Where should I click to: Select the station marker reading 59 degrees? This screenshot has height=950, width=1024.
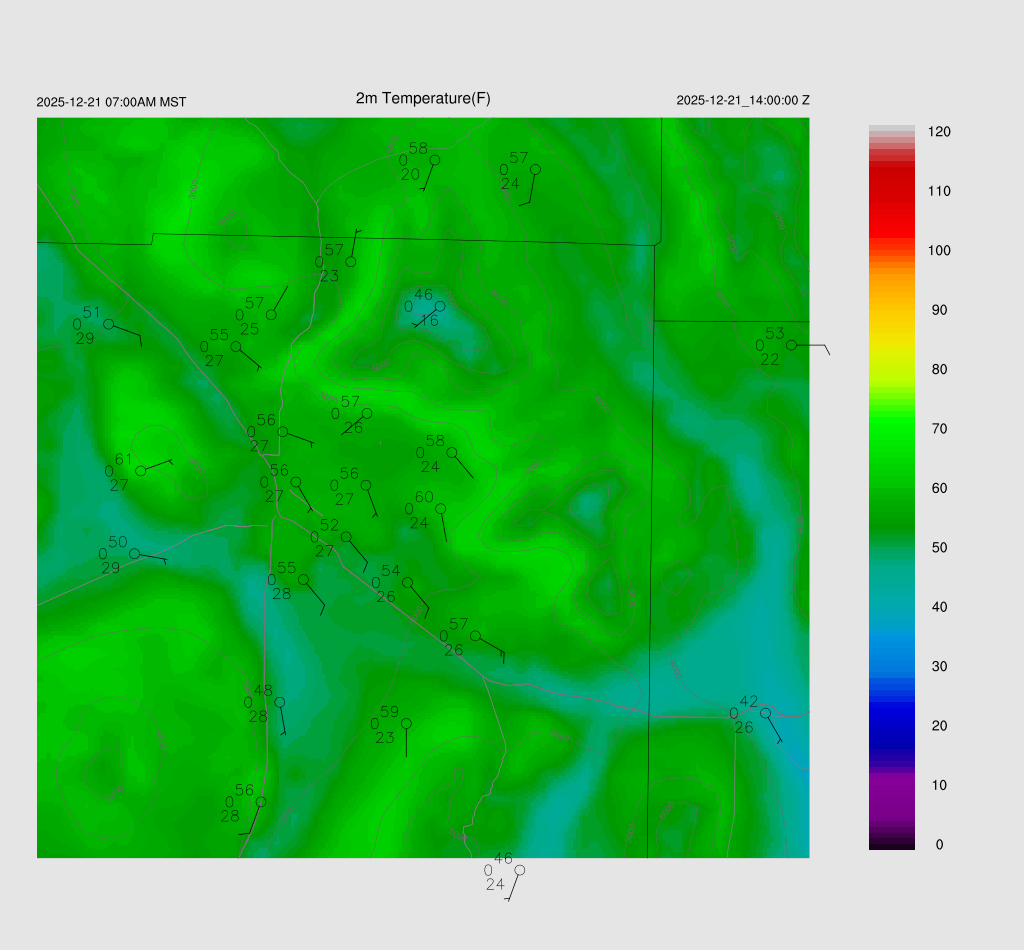pos(406,723)
